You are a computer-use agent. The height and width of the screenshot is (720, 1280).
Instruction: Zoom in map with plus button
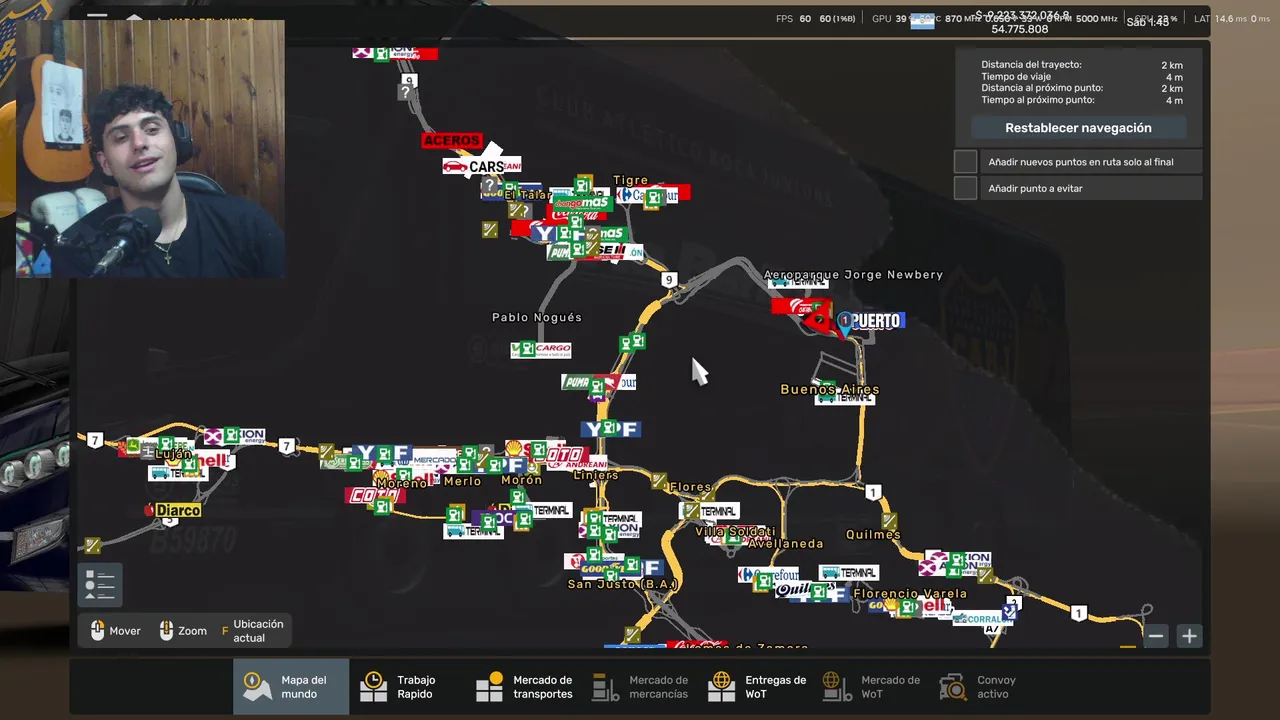(1189, 636)
